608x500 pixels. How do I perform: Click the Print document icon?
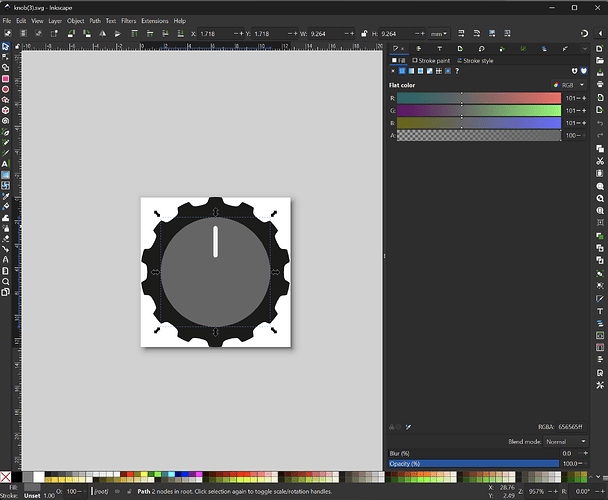click(600, 84)
